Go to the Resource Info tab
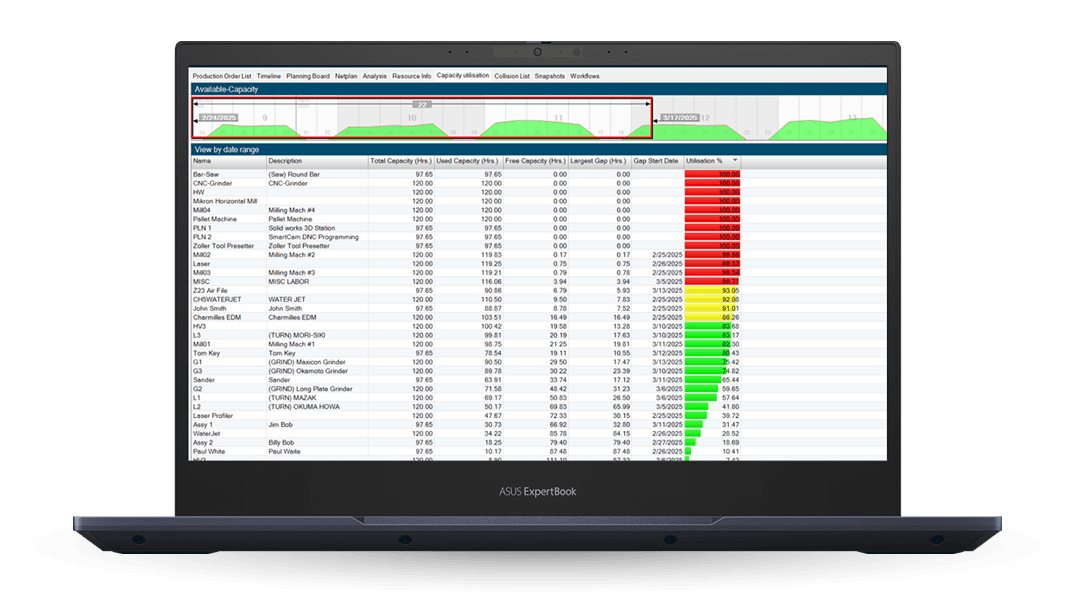The height and width of the screenshot is (595, 1075). click(411, 76)
